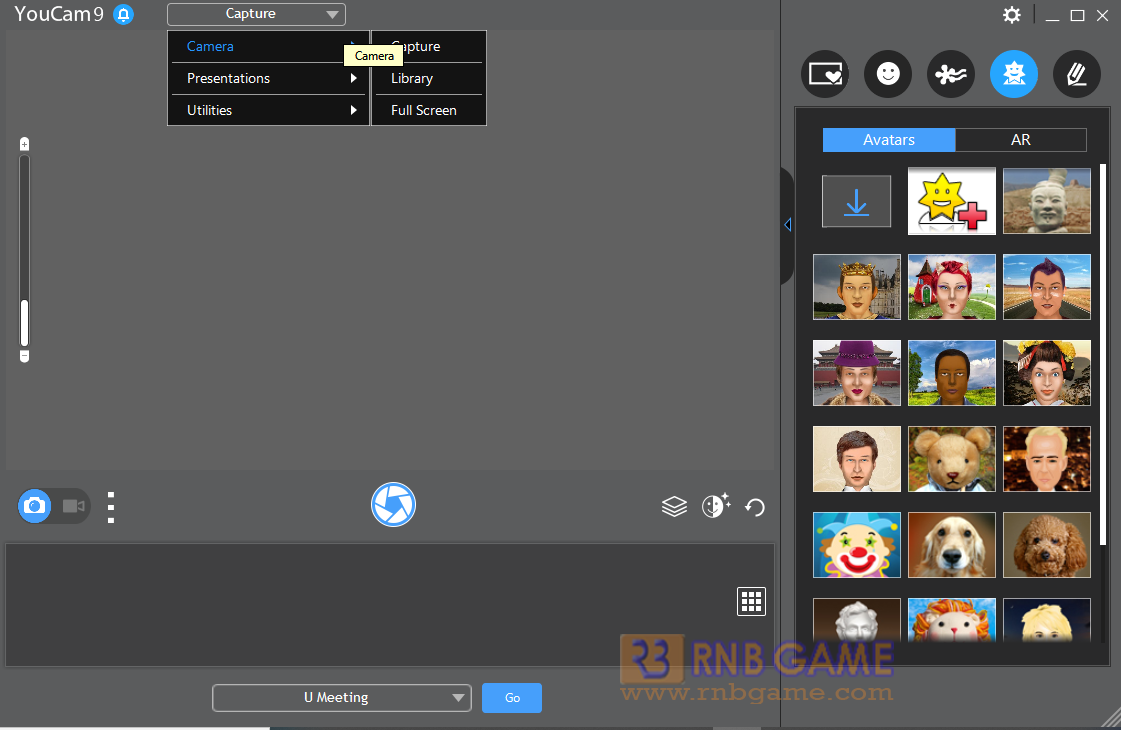Select the orange lion cartoon avatar
This screenshot has width=1121, height=730.
click(x=952, y=620)
